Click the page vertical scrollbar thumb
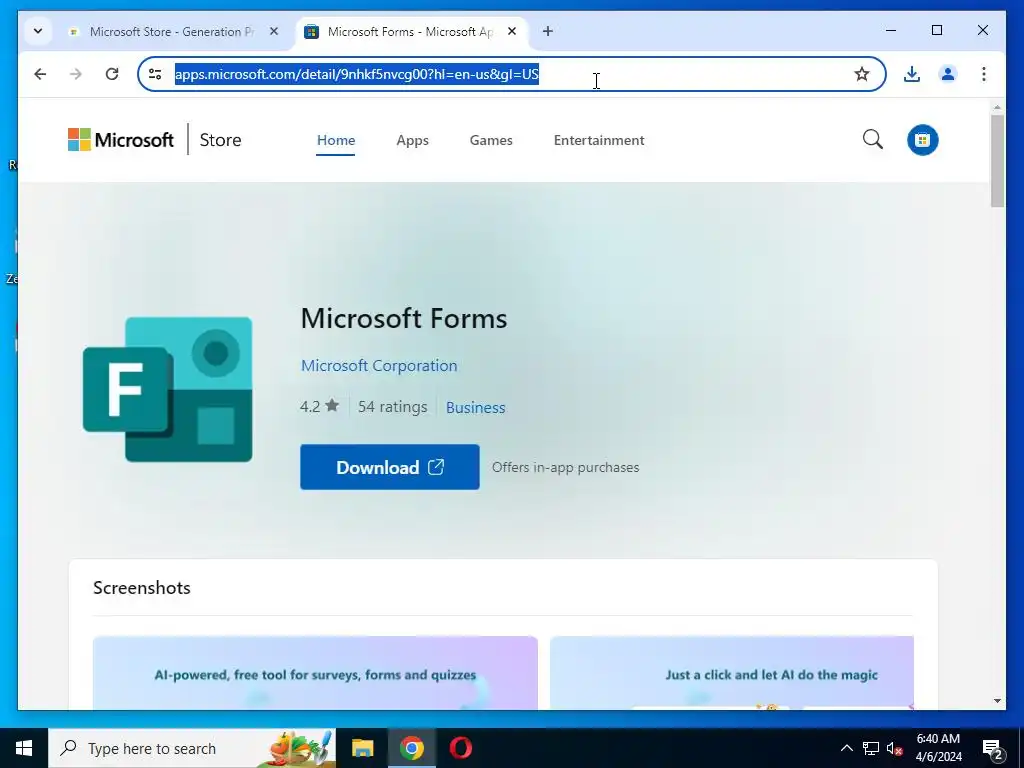 tap(997, 161)
